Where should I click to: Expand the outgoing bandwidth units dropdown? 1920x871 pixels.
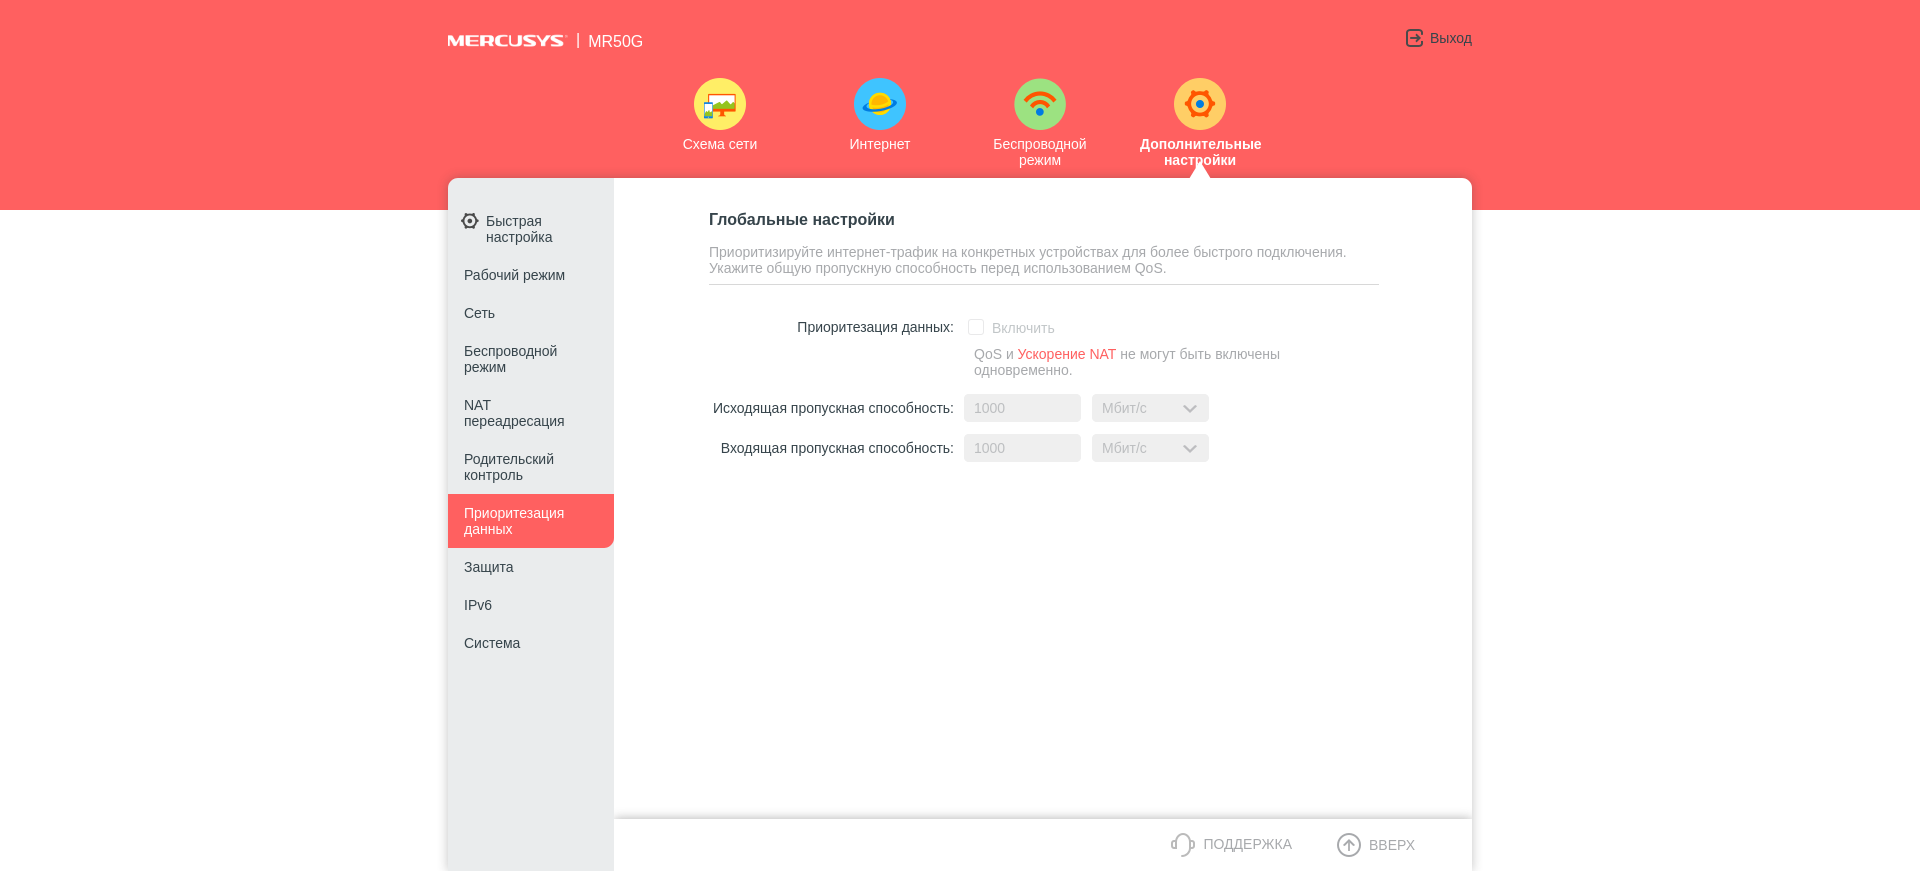click(x=1150, y=408)
